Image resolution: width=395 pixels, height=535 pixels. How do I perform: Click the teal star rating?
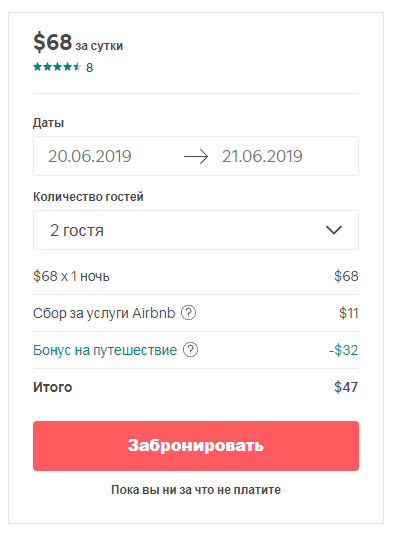(57, 67)
